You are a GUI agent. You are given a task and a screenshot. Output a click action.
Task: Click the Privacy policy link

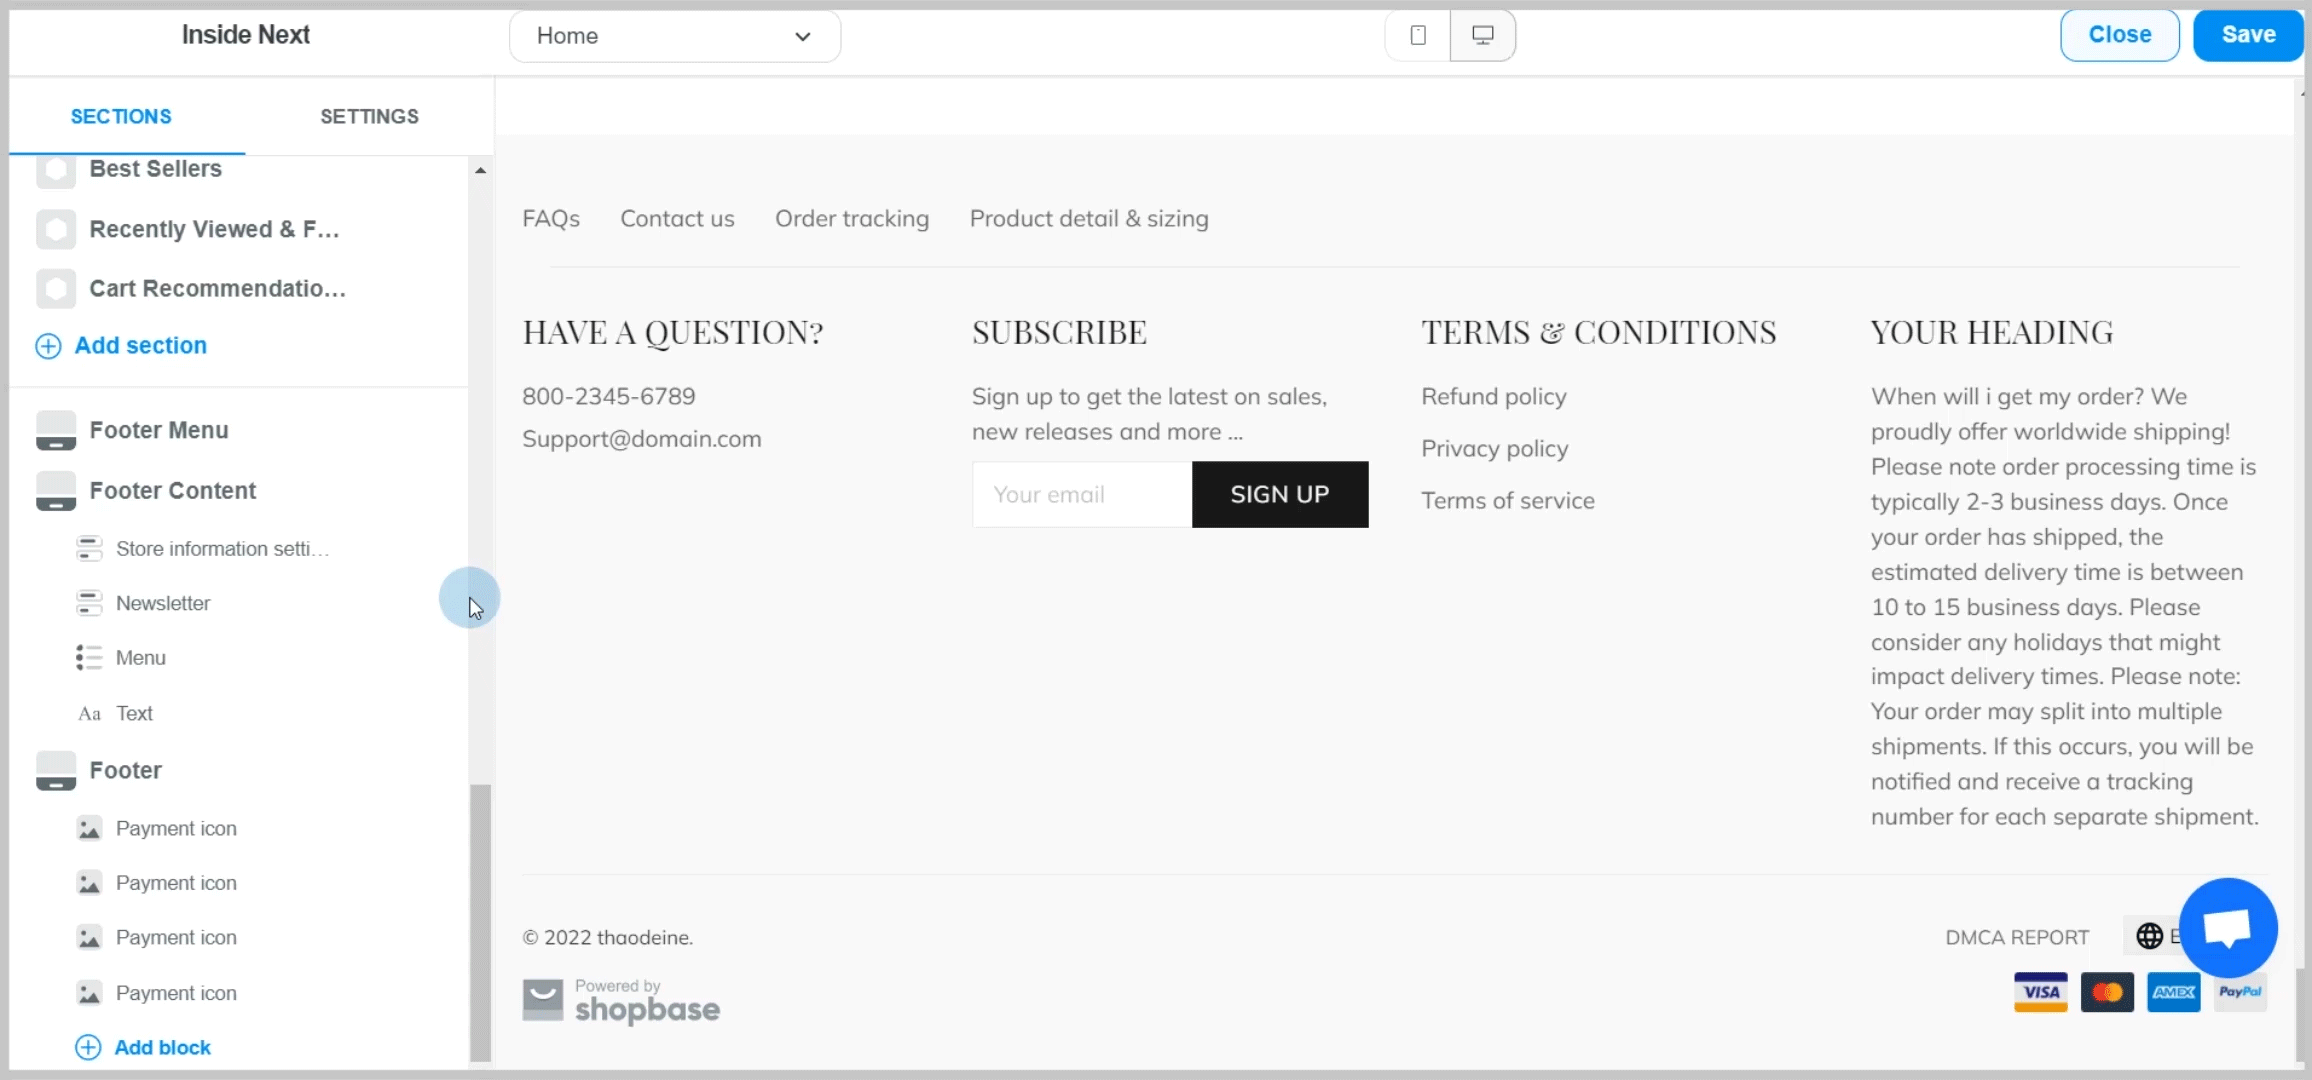[1495, 448]
